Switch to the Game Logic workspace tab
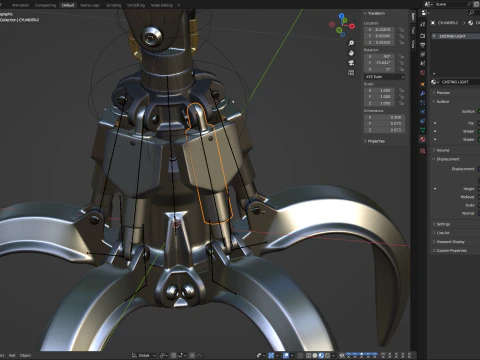 tap(90, 5)
